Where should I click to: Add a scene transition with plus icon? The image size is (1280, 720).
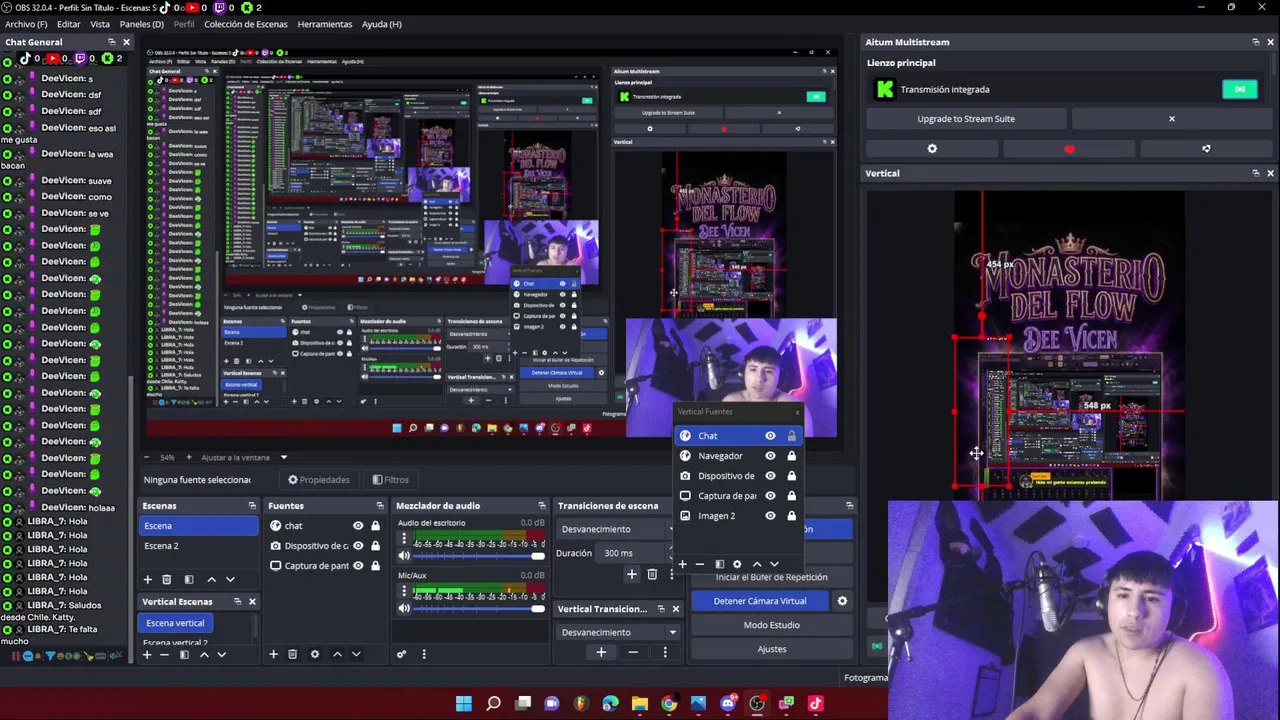[631, 574]
